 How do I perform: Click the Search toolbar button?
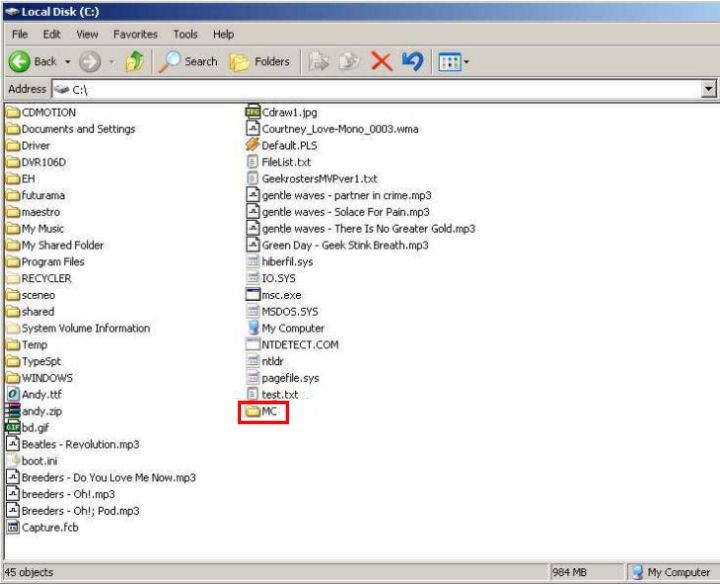[188, 62]
